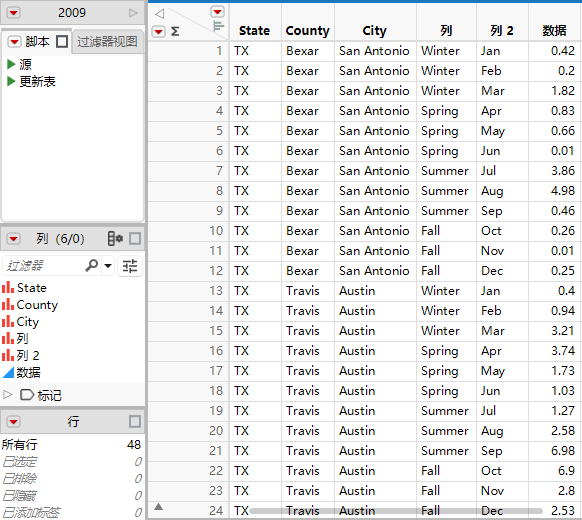
Task: Click the sort hierarchy icon in the table corner
Action: (x=219, y=26)
